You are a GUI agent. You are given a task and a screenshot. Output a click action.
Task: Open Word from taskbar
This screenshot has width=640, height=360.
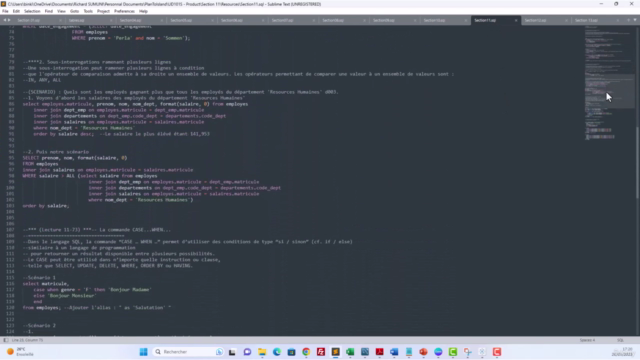[x=394, y=352]
